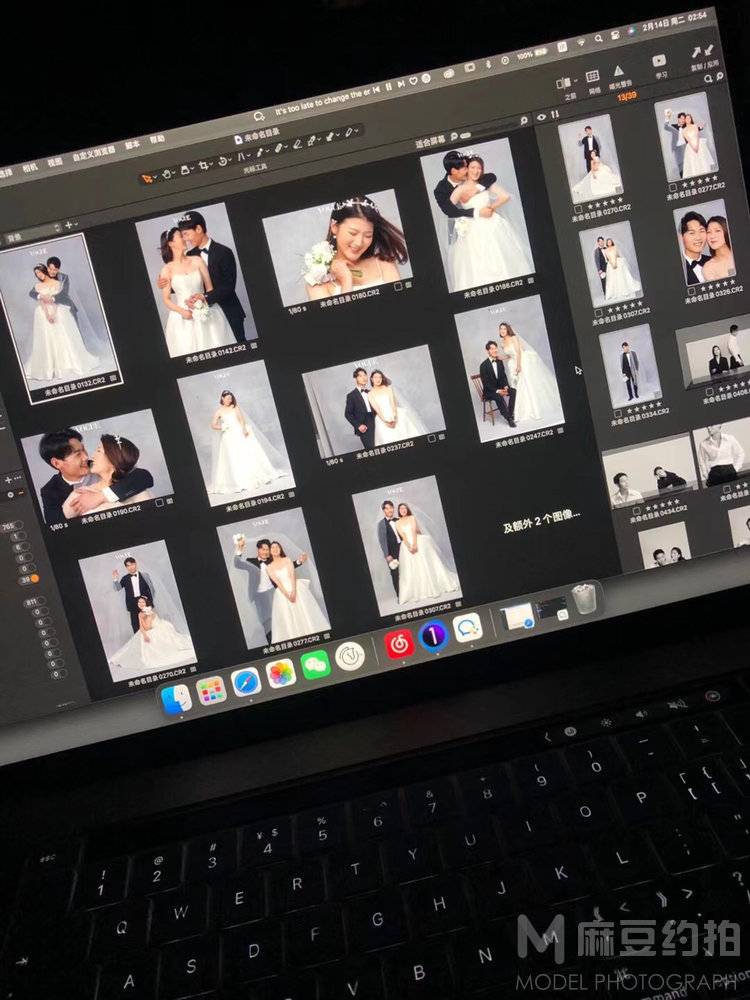Open Finder in the Dock
This screenshot has height=1000, width=750.
[x=176, y=698]
